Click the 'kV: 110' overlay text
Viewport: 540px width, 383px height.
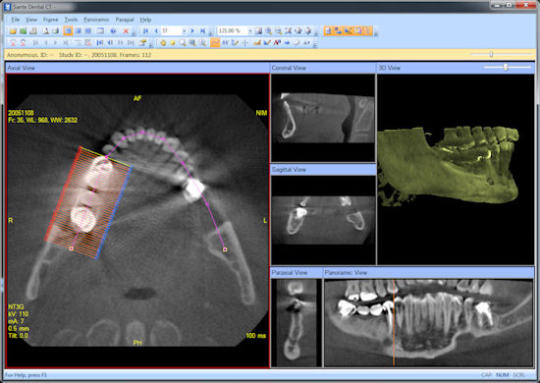coord(18,314)
